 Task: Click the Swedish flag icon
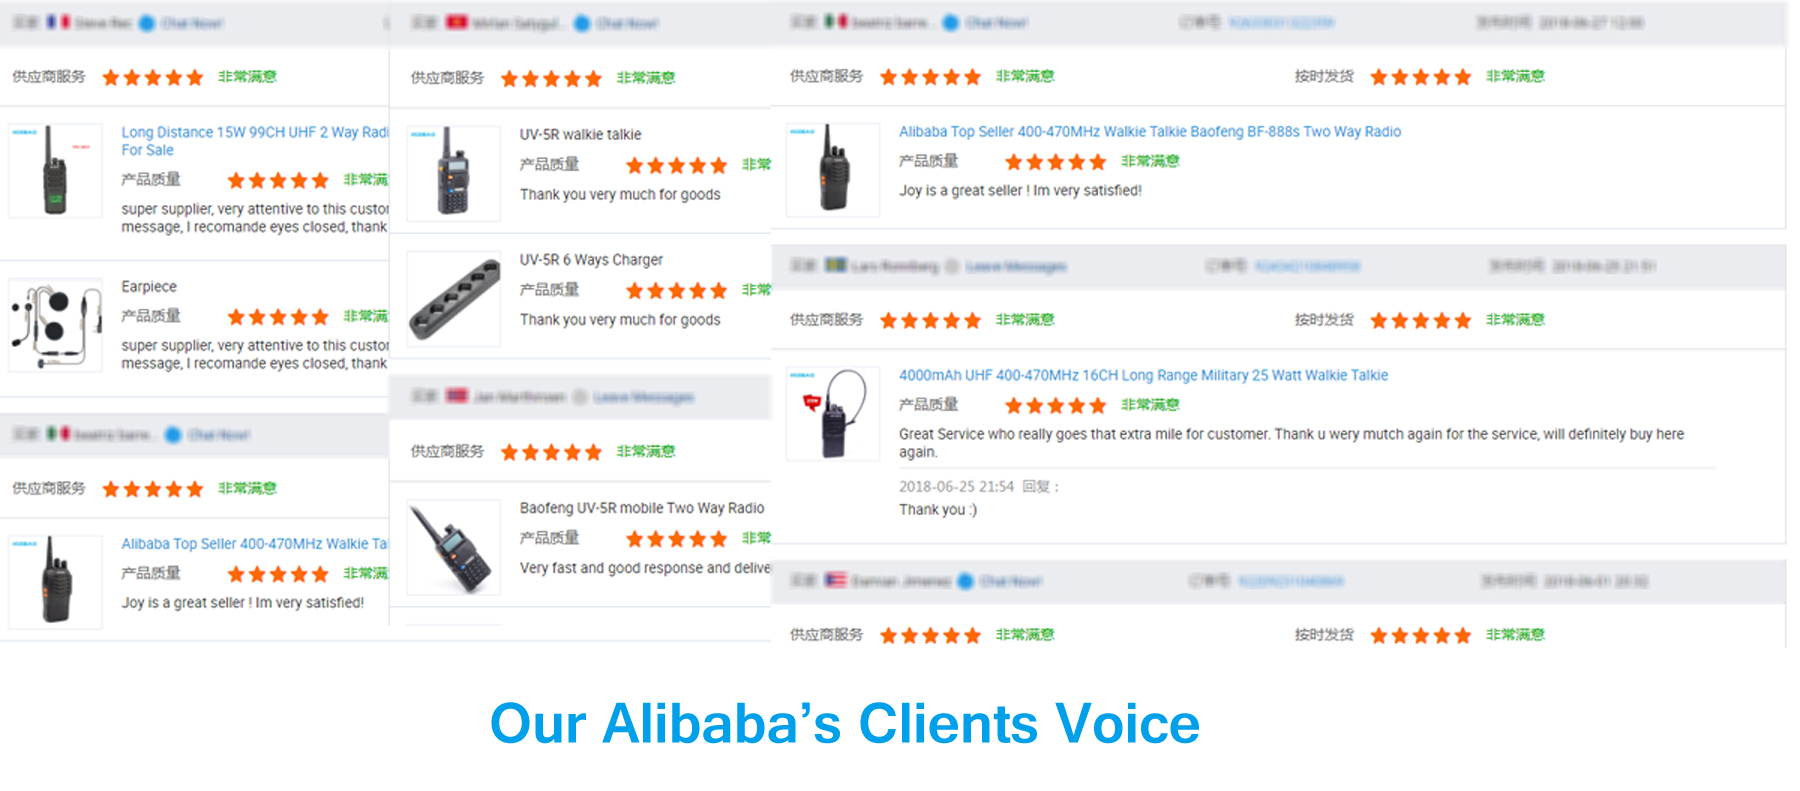pyautogui.click(x=835, y=265)
